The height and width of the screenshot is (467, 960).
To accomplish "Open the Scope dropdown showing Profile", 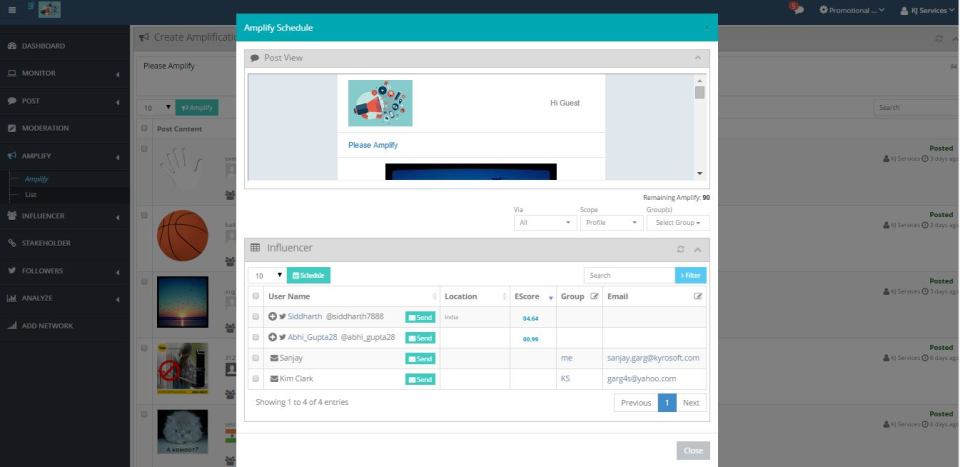I will pos(609,223).
